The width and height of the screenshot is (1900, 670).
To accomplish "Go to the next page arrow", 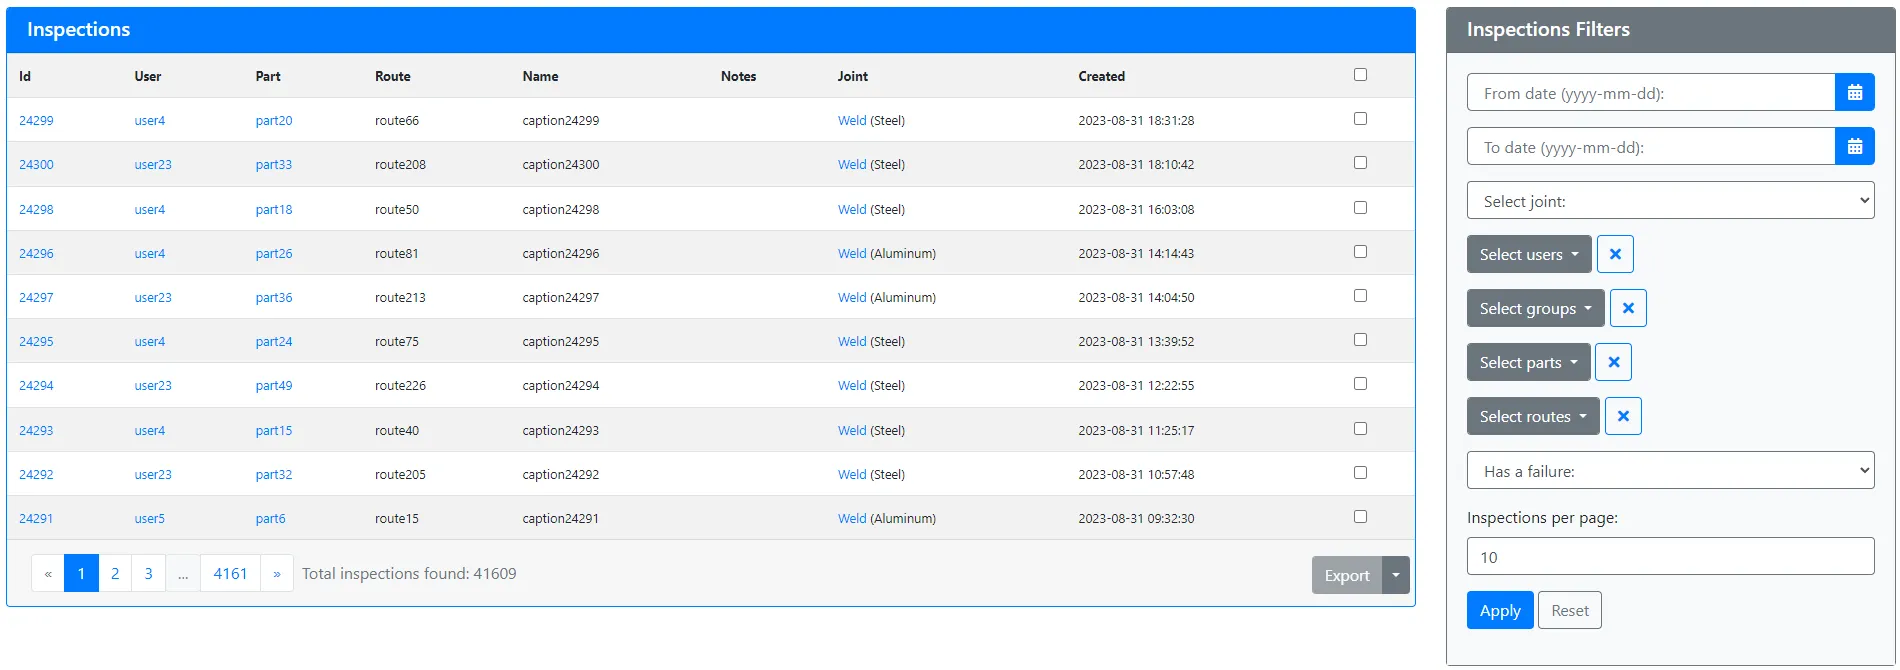I will 277,574.
